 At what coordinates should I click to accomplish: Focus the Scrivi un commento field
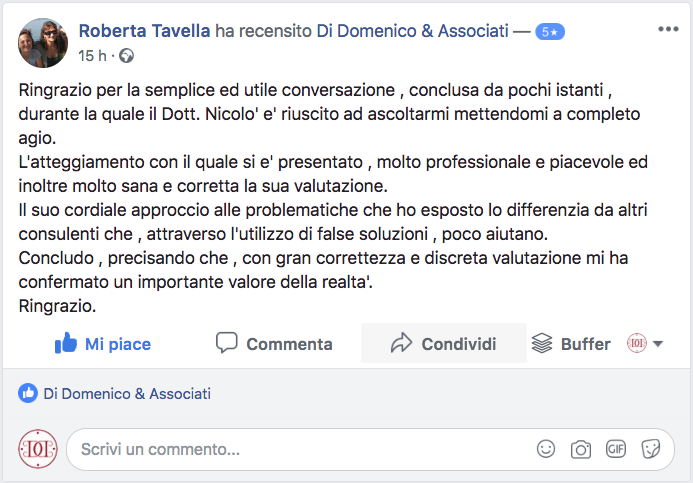pyautogui.click(x=300, y=449)
